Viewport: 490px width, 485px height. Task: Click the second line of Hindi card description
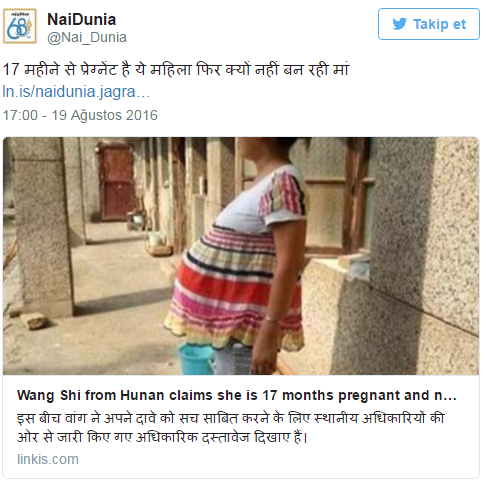(162, 437)
